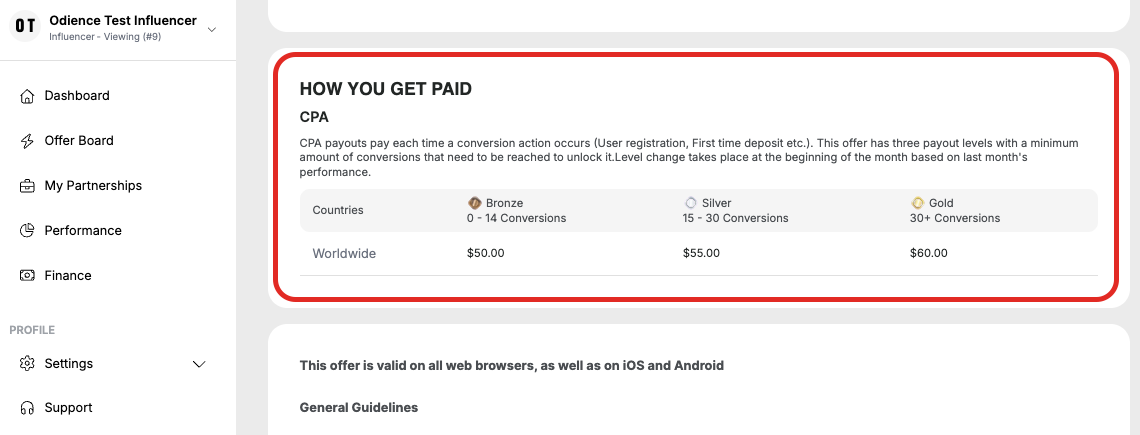Screen dimensions: 1140x435
Task: Click the Gold $60.00 payout value
Action: pyautogui.click(x=928, y=253)
